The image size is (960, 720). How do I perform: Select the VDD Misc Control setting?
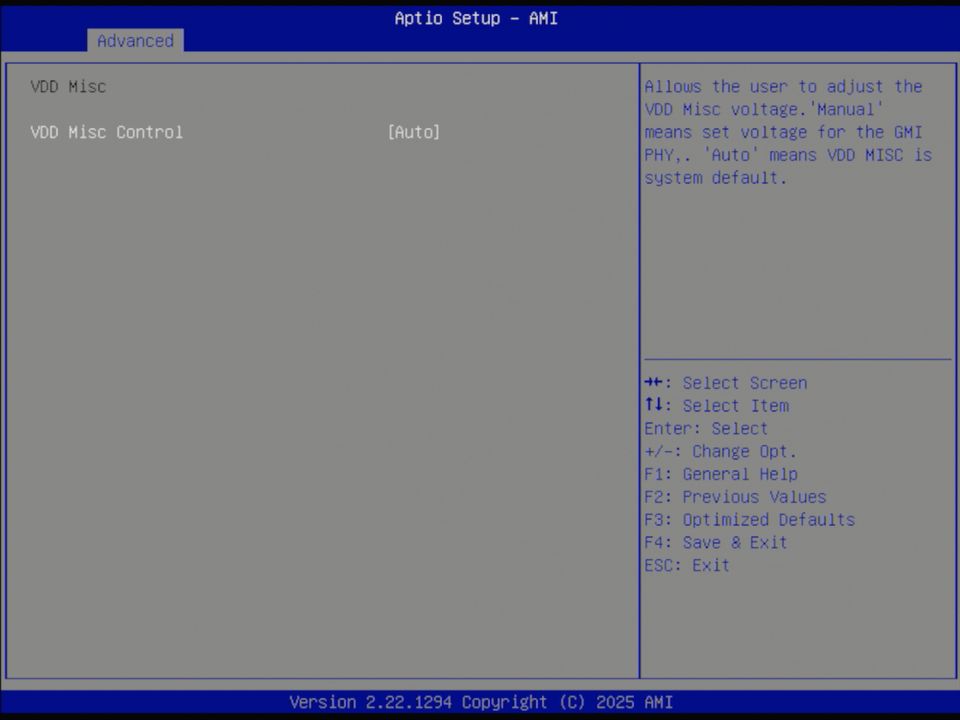click(x=106, y=132)
